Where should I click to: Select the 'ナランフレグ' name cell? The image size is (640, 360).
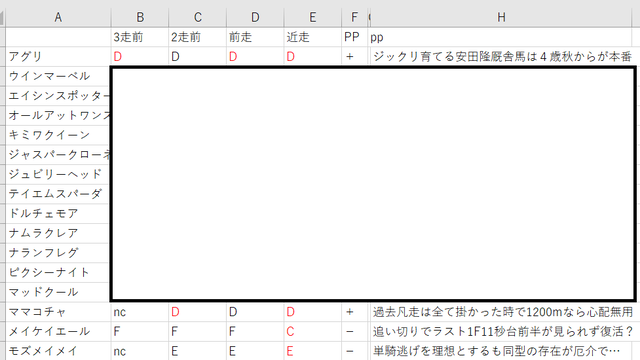coord(58,253)
